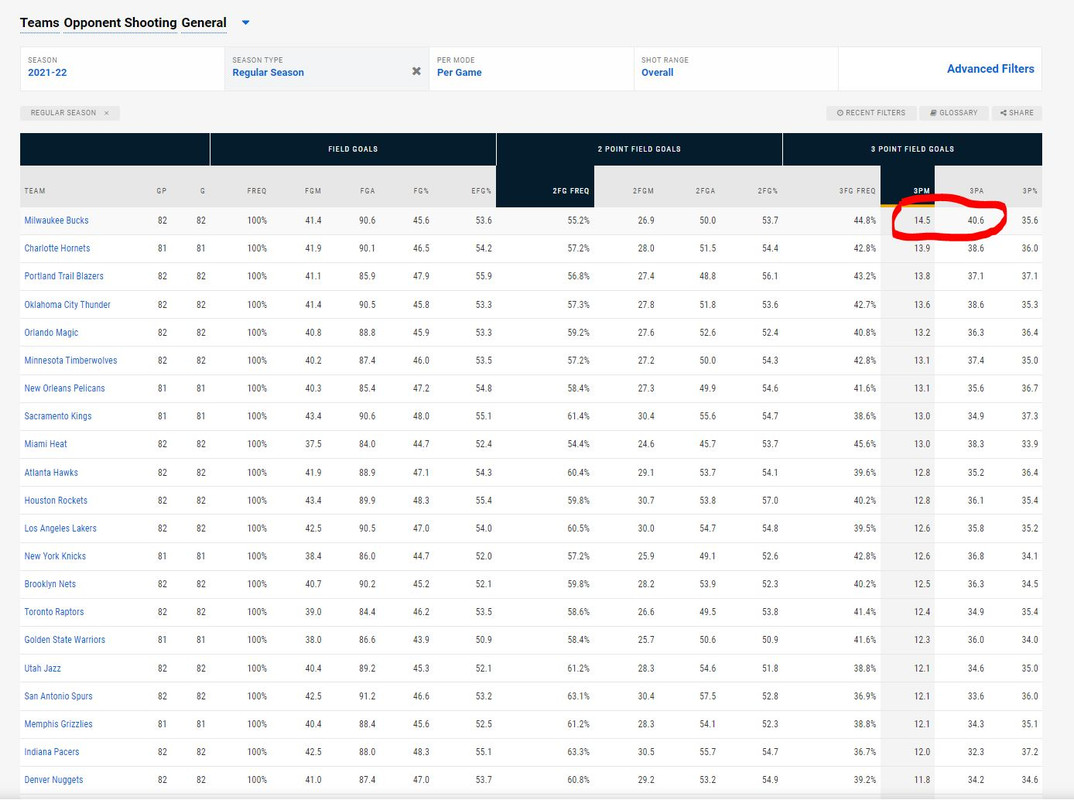
Task: Sort table by TEAM column
Action: click(x=35, y=191)
